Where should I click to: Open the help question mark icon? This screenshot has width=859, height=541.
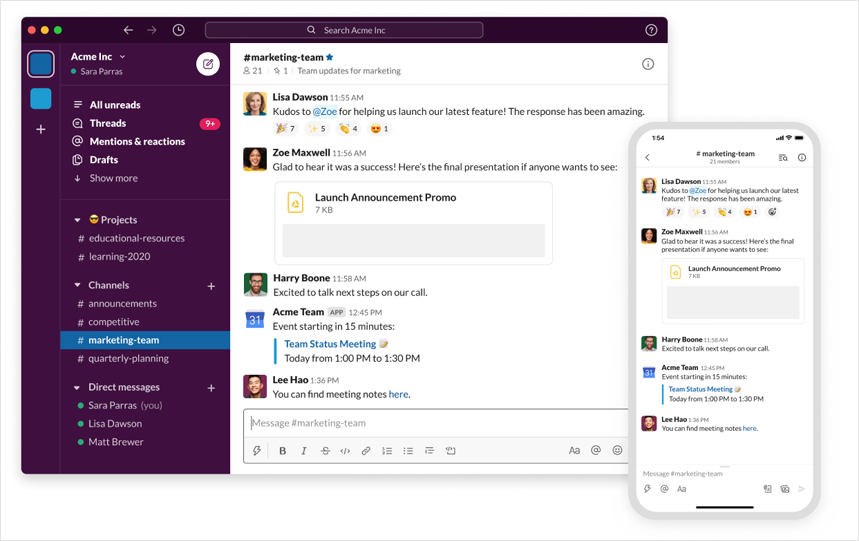click(x=651, y=30)
